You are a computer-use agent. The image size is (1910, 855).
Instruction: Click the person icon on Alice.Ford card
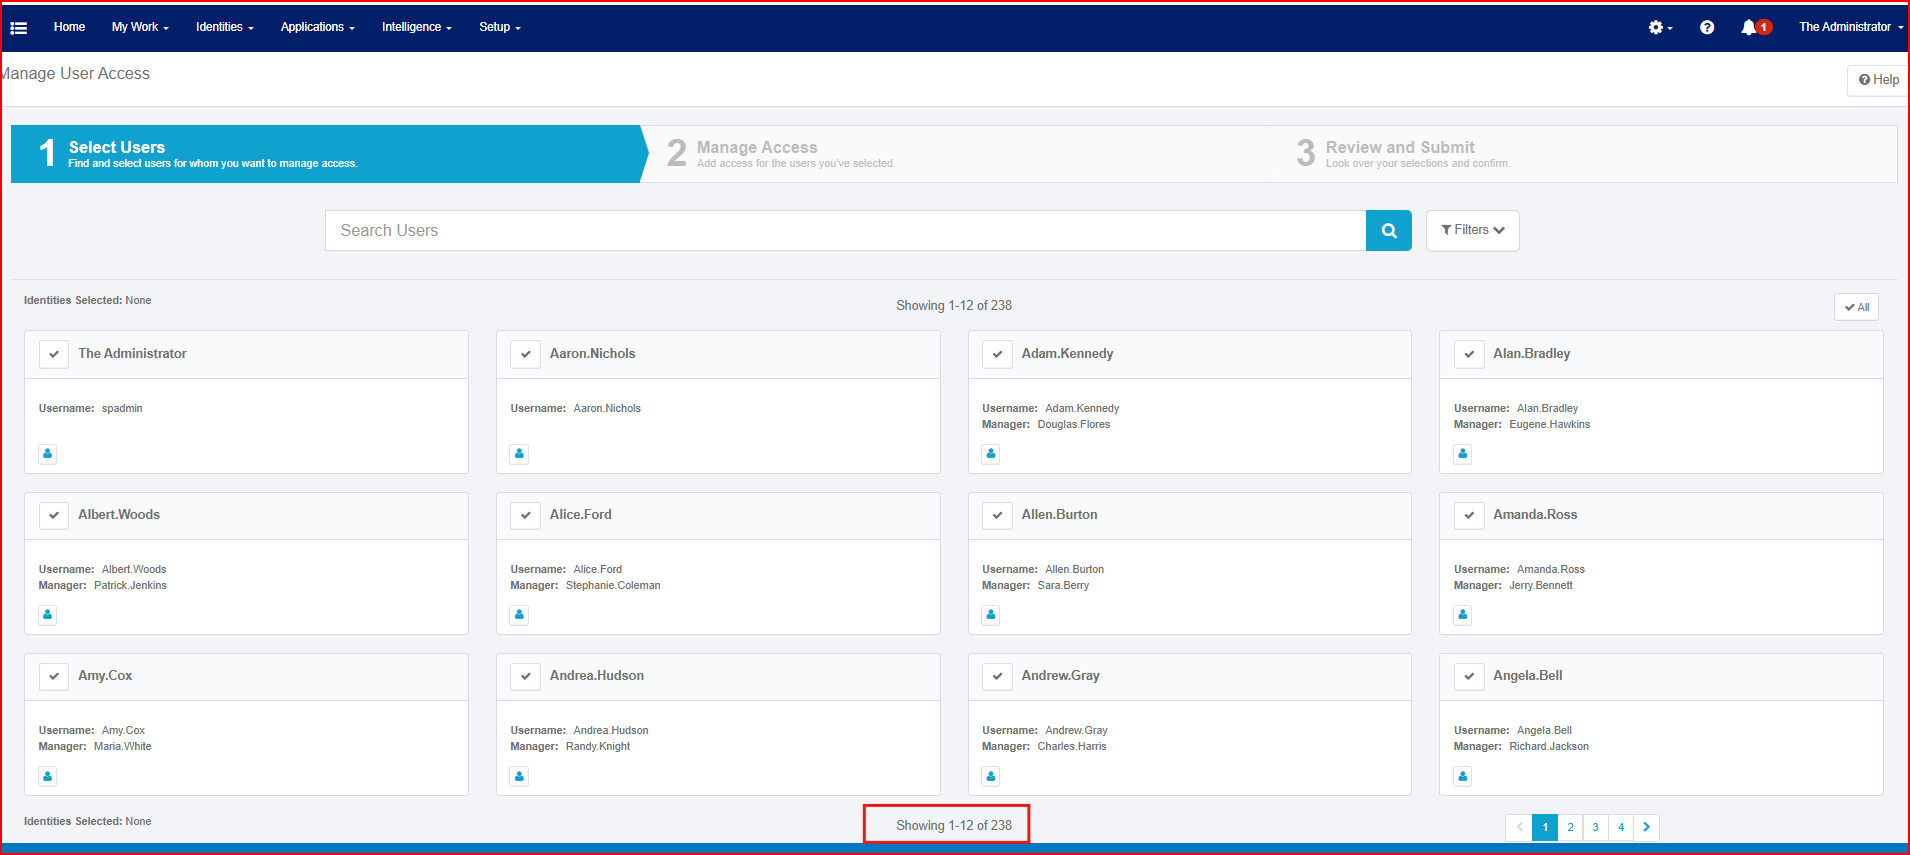tap(519, 615)
